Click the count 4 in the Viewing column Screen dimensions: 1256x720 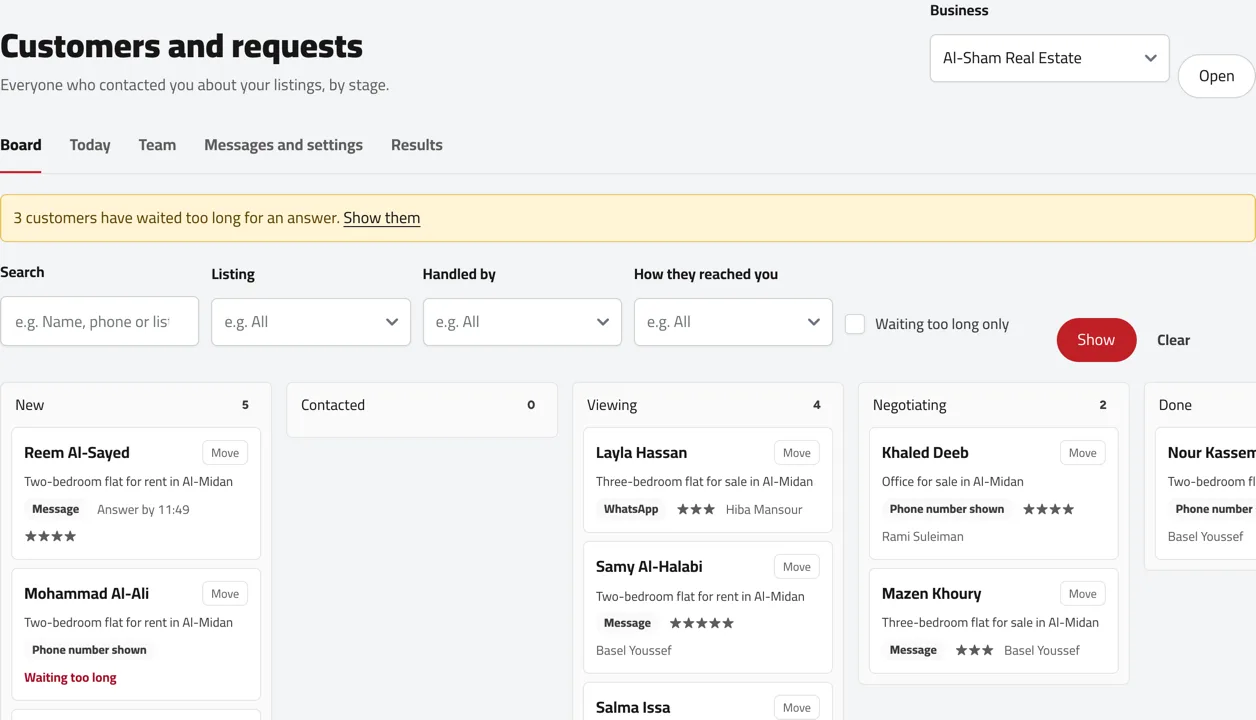pyautogui.click(x=817, y=405)
